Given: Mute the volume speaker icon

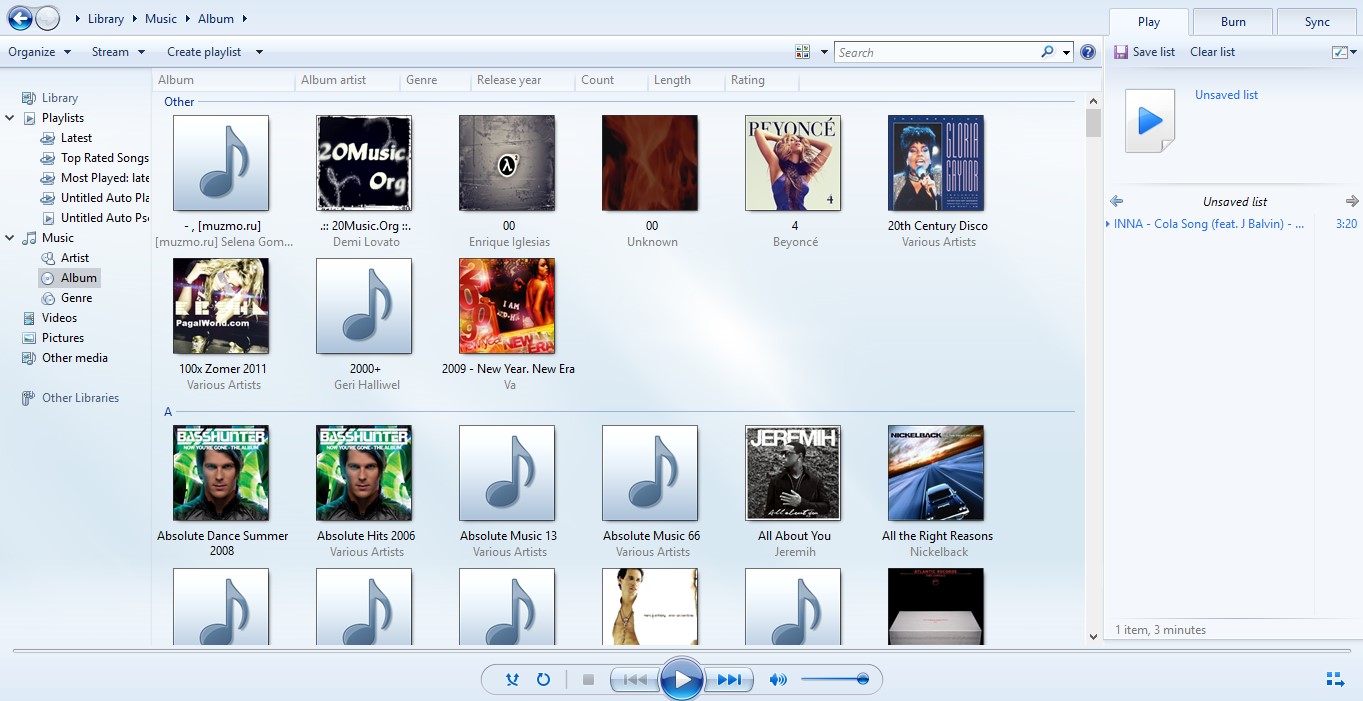Looking at the screenshot, I should [x=778, y=680].
